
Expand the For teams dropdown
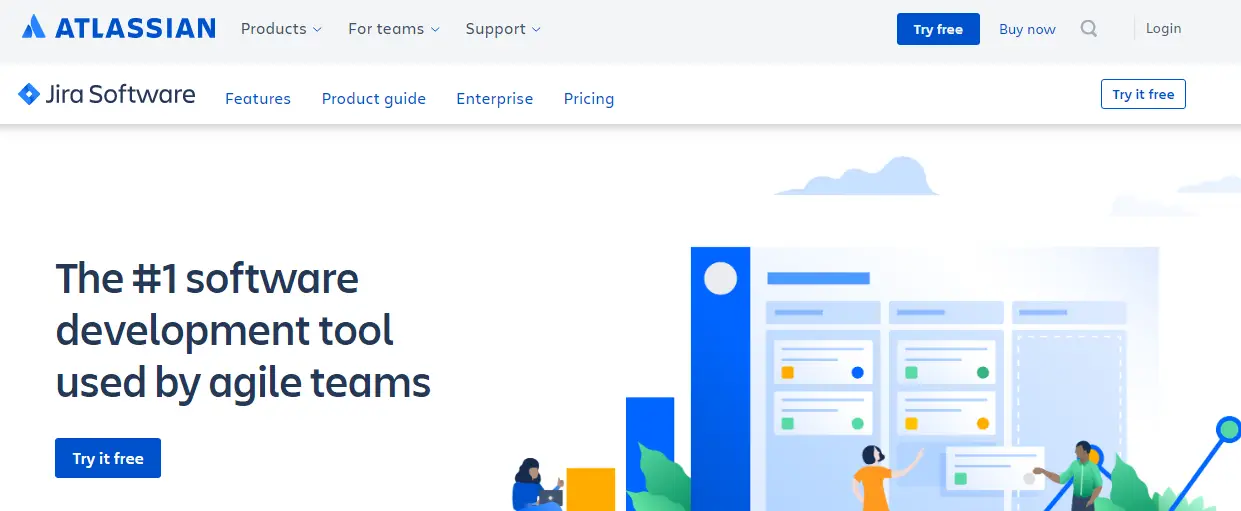(394, 29)
